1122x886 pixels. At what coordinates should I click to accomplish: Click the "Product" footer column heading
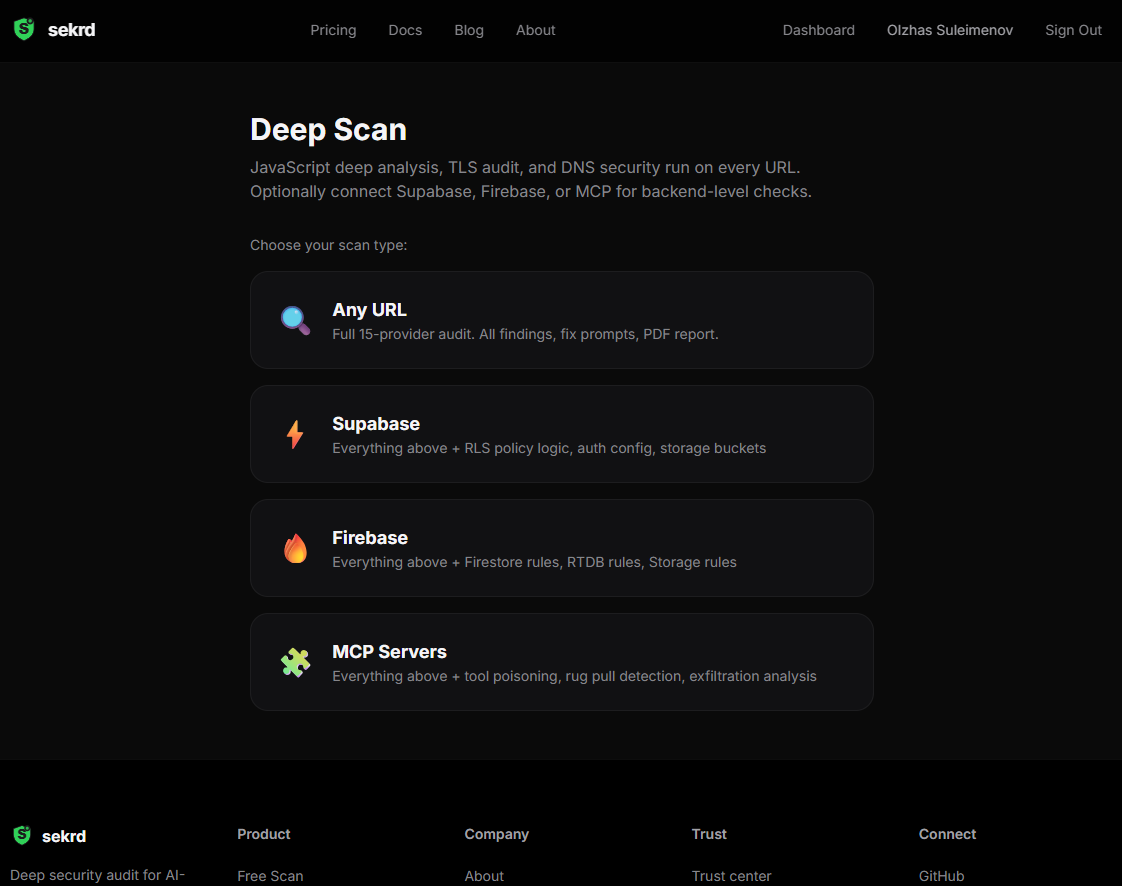tap(264, 834)
